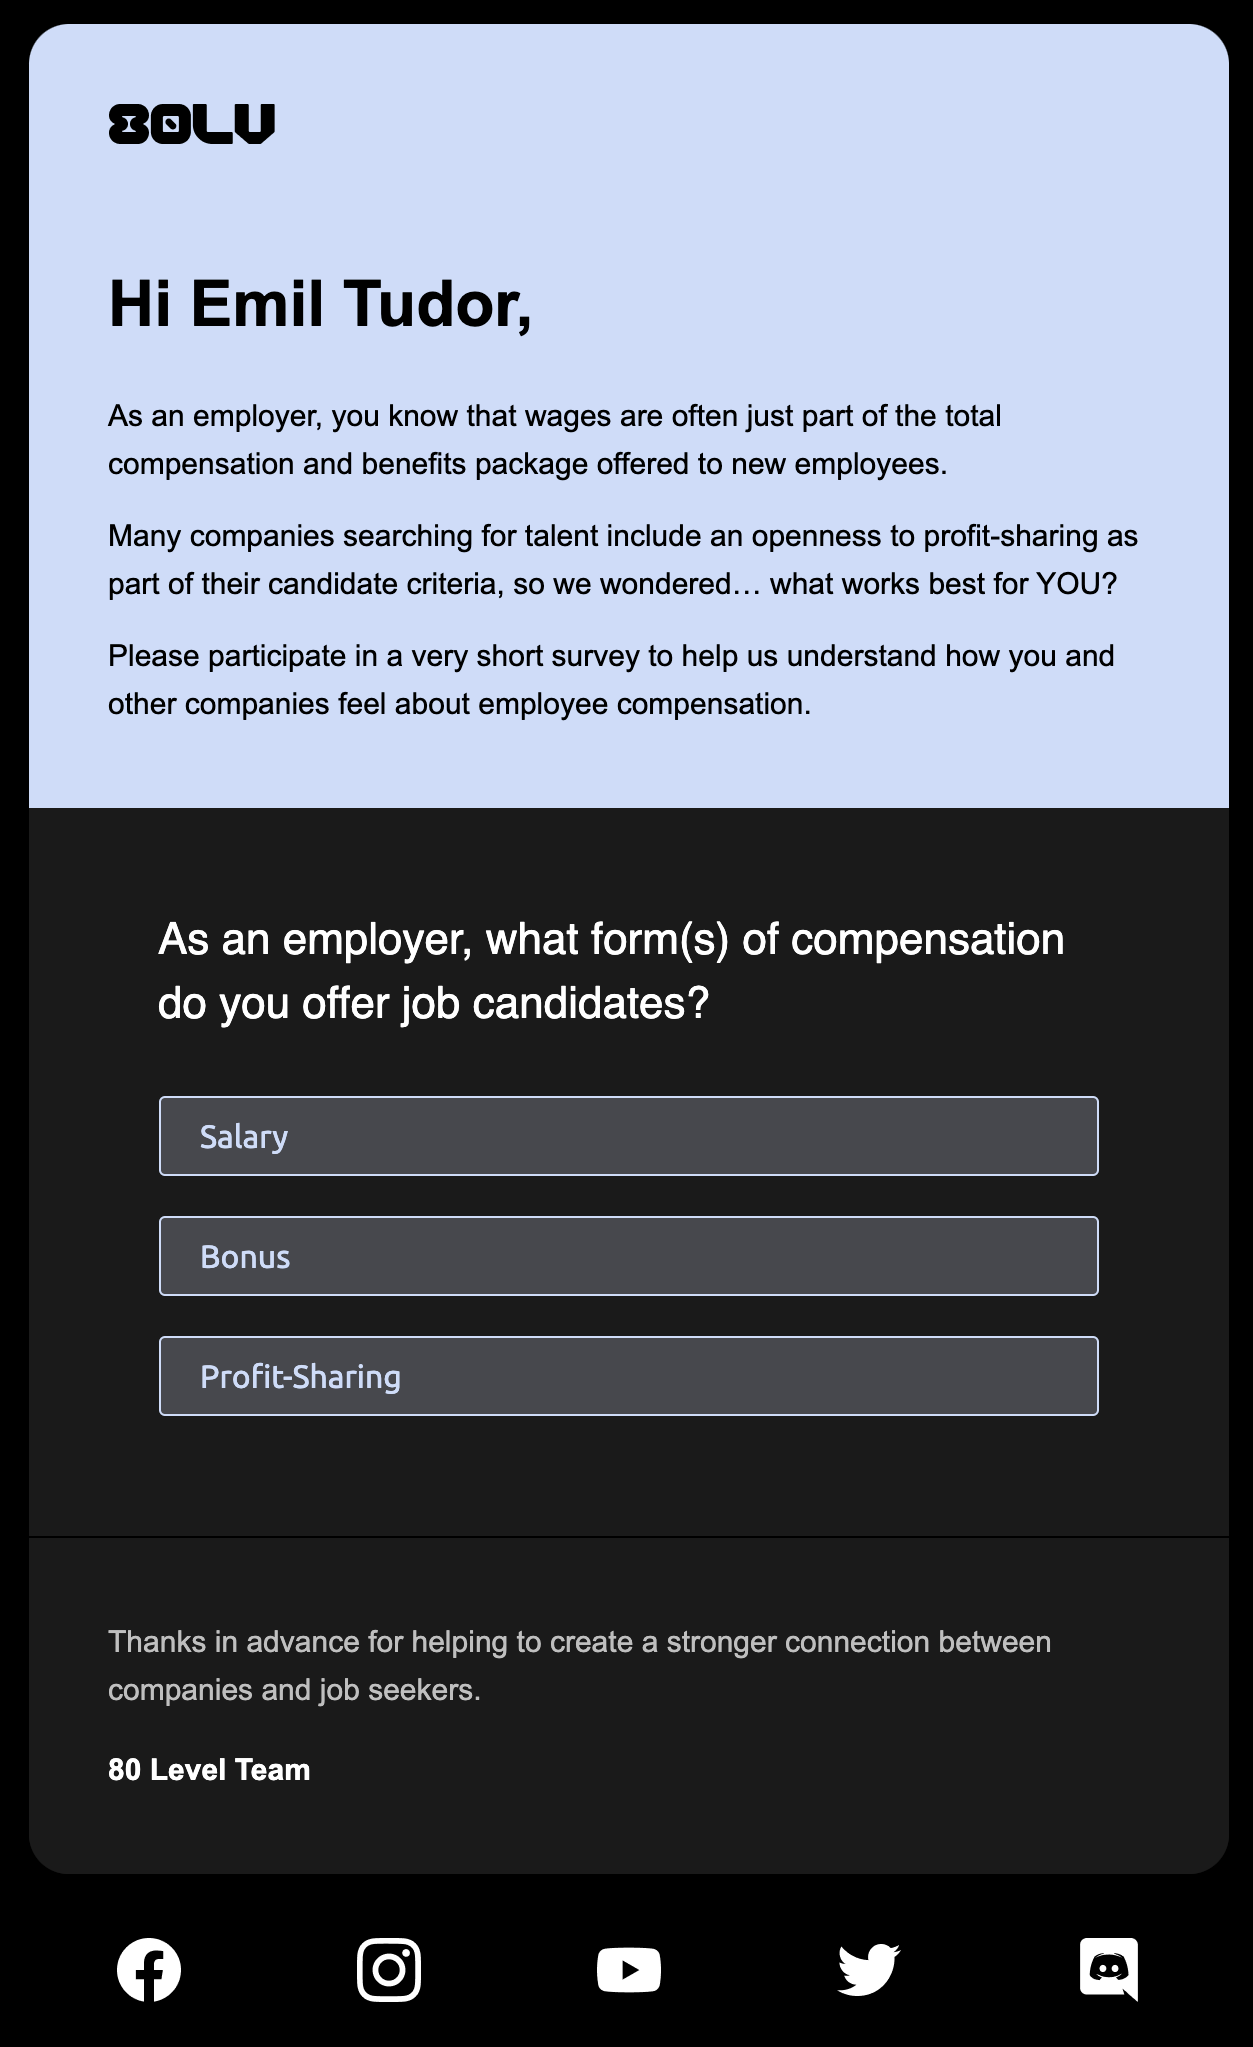Click the paragraph starting "As an employer, you know"
Viewport: 1253px width, 2047px height.
555,440
